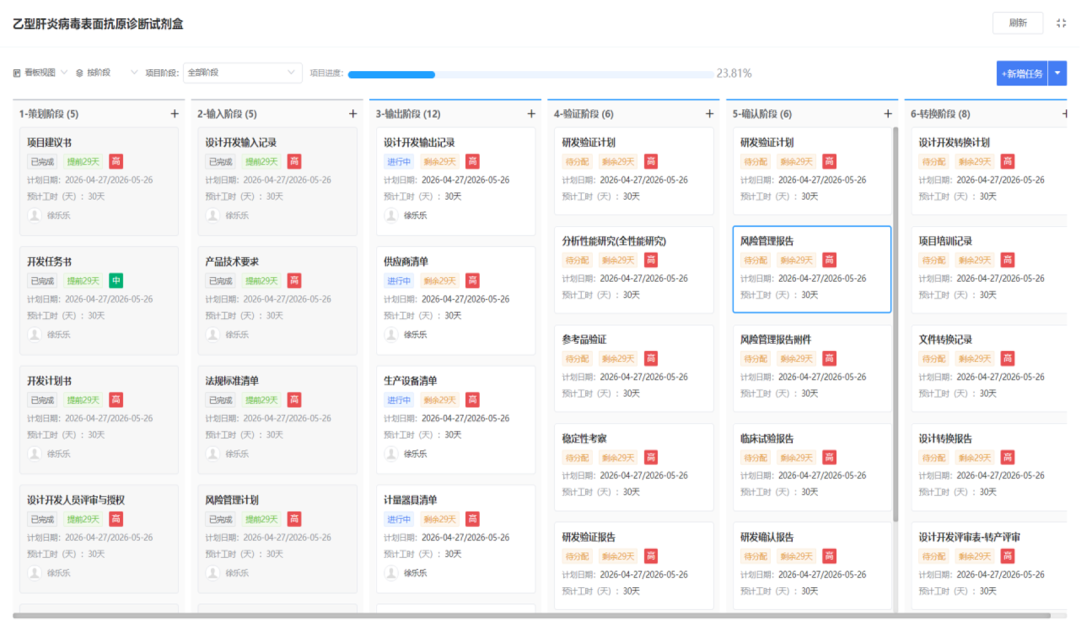Click 徐乐乐 assignee name on 供应商清单 card

pos(415,334)
